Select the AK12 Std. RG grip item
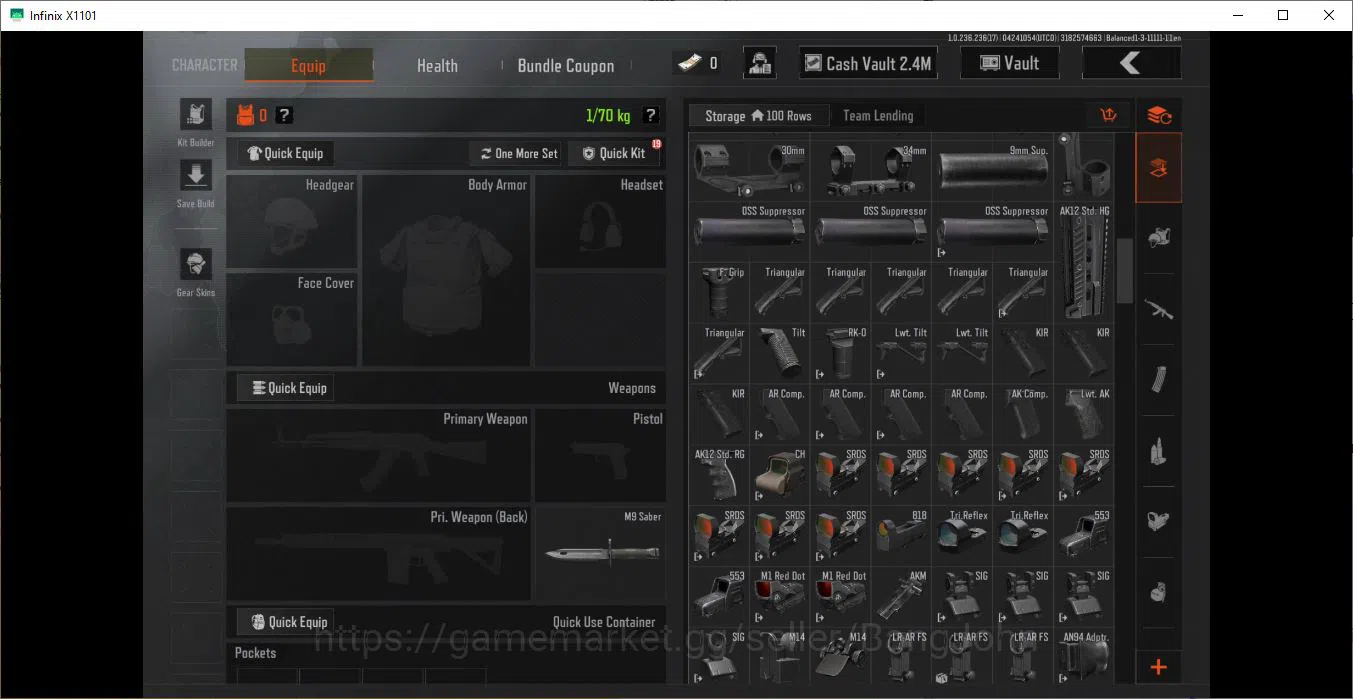 pos(719,476)
